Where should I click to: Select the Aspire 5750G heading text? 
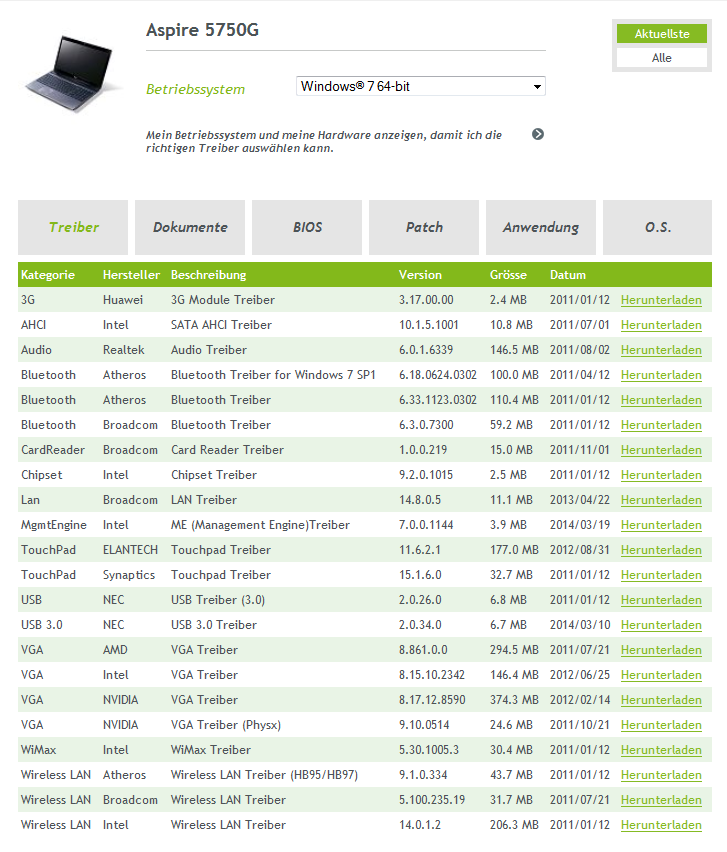pyautogui.click(x=202, y=30)
